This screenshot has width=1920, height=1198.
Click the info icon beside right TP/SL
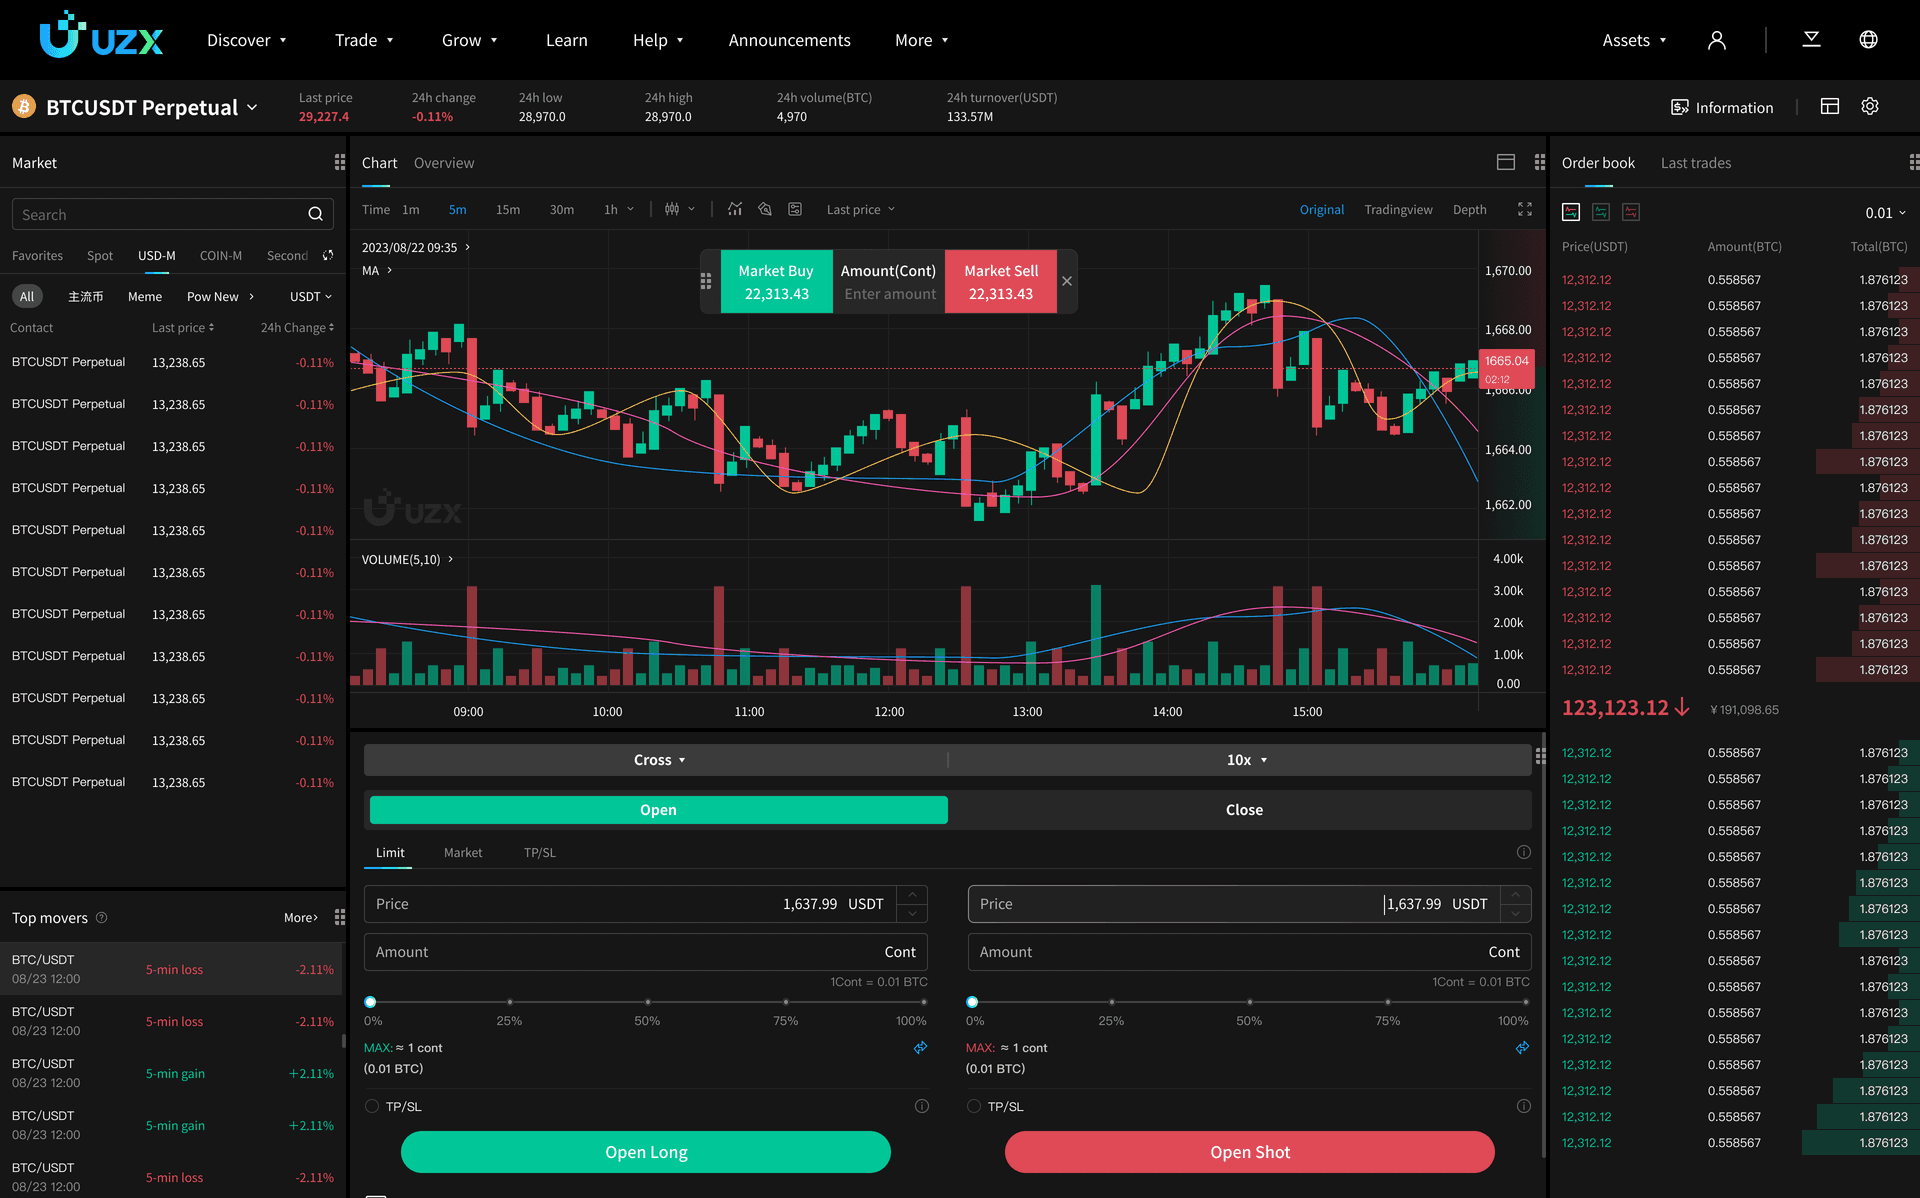click(x=1524, y=1106)
